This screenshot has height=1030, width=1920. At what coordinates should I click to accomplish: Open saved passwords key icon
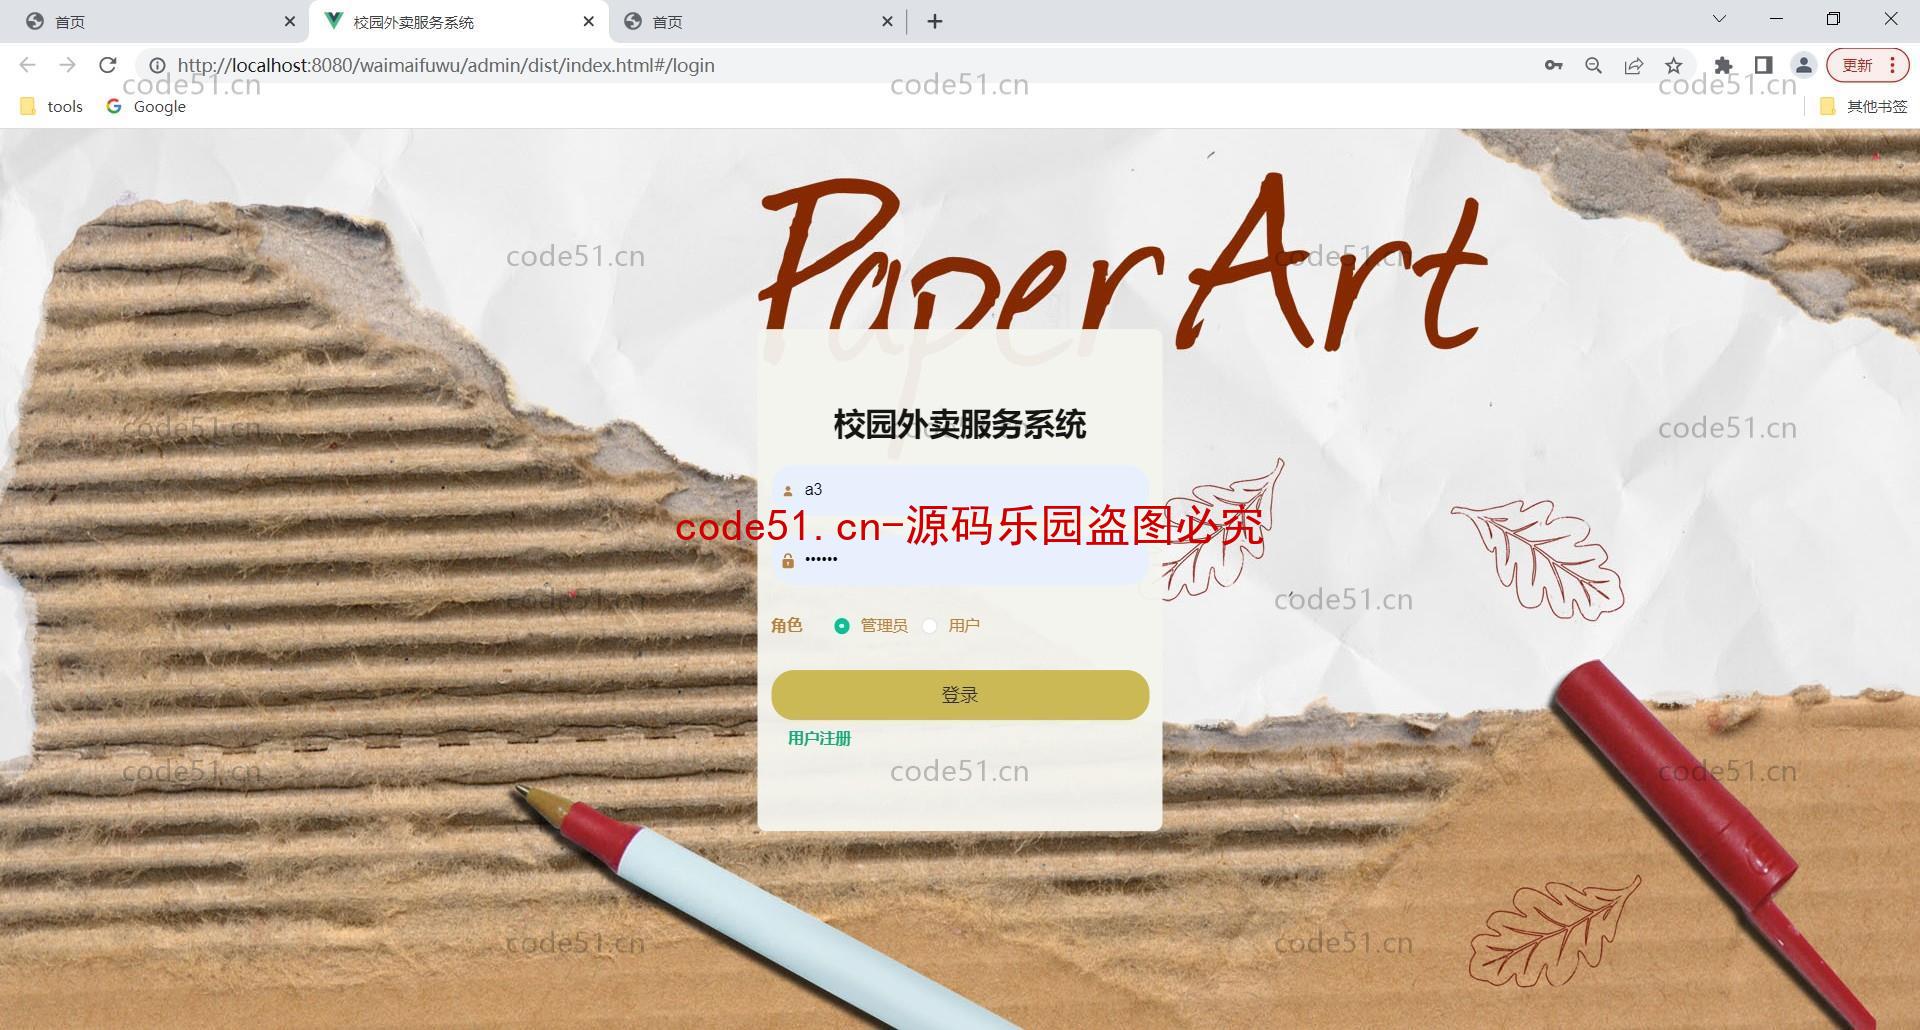(x=1553, y=65)
